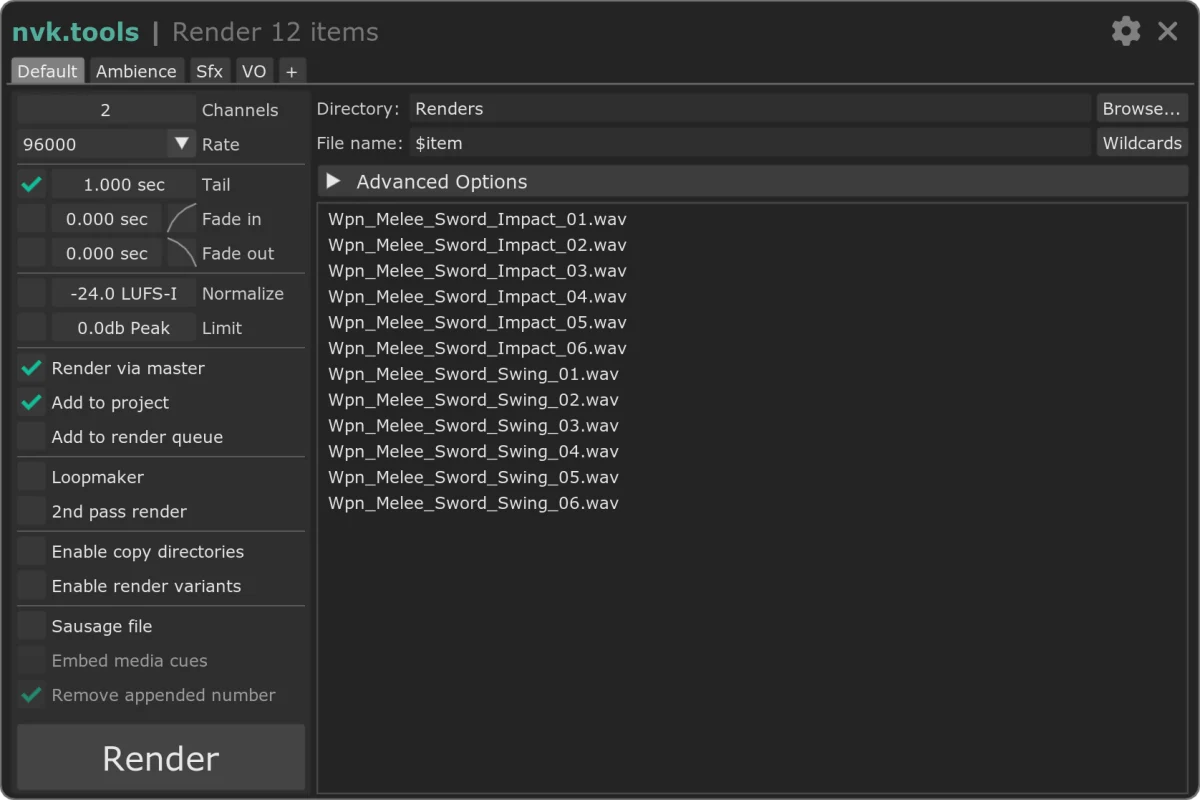This screenshot has height=800, width=1200.
Task: Click the Fade out curve shape icon
Action: pos(181,253)
